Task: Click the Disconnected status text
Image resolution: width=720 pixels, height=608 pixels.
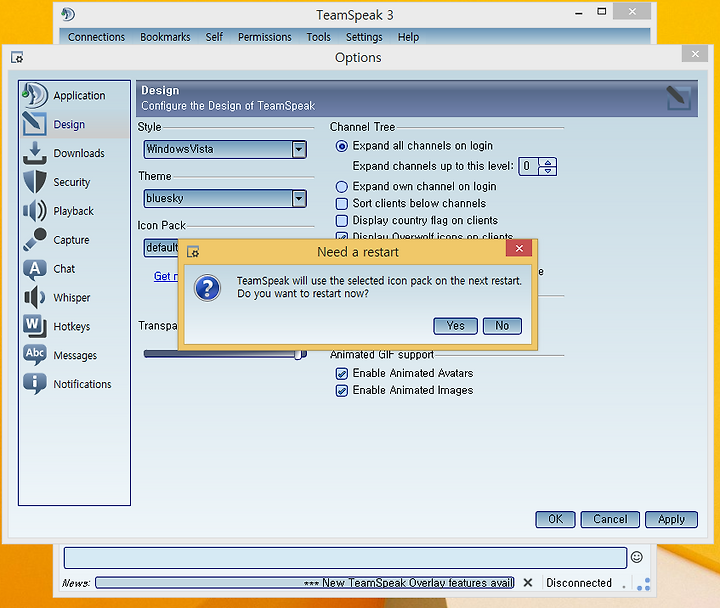Action: coord(579,583)
